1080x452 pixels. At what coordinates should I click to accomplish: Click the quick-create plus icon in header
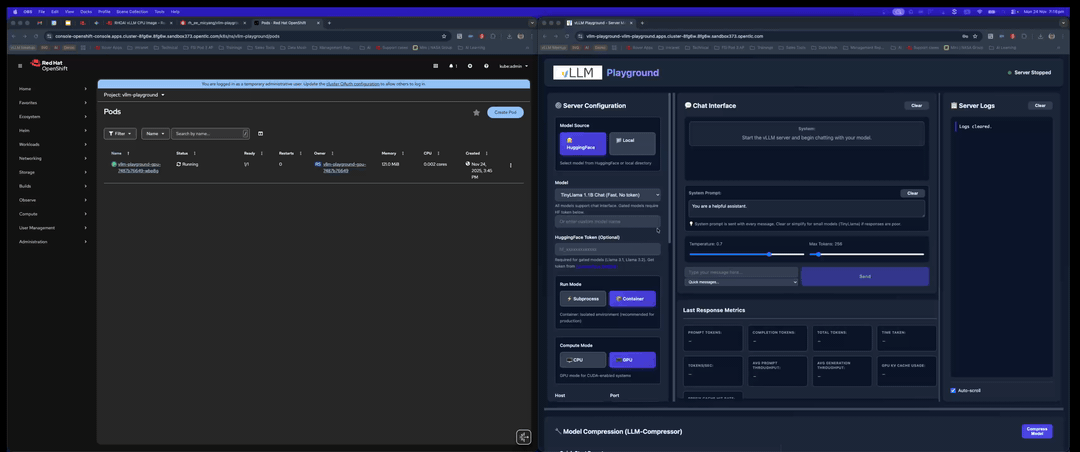470,66
